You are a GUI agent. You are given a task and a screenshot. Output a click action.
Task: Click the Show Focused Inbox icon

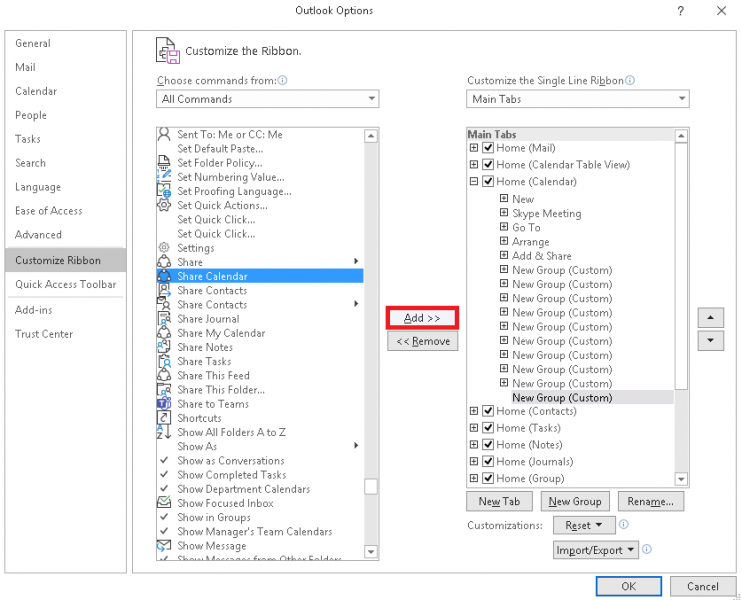click(x=164, y=503)
